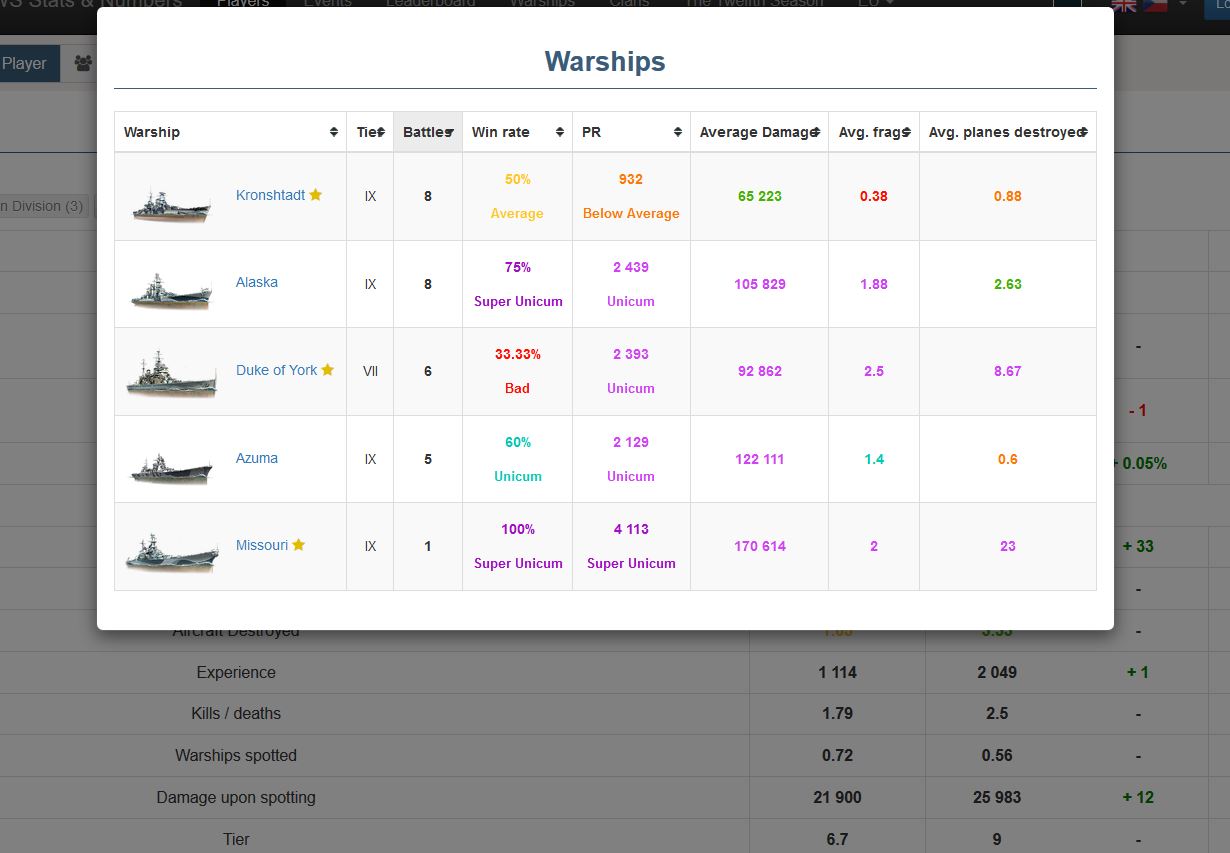Image resolution: width=1230 pixels, height=853 pixels.
Task: Click Alaska win rate 75%
Action: click(518, 267)
